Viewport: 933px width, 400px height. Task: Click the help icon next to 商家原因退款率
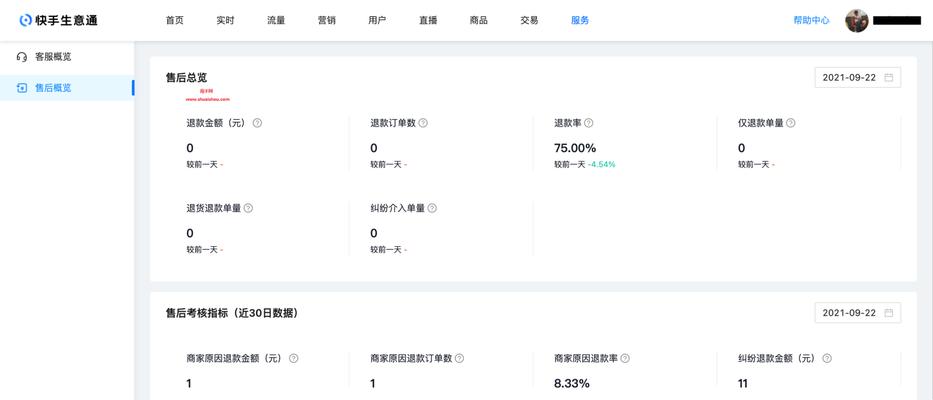click(625, 358)
